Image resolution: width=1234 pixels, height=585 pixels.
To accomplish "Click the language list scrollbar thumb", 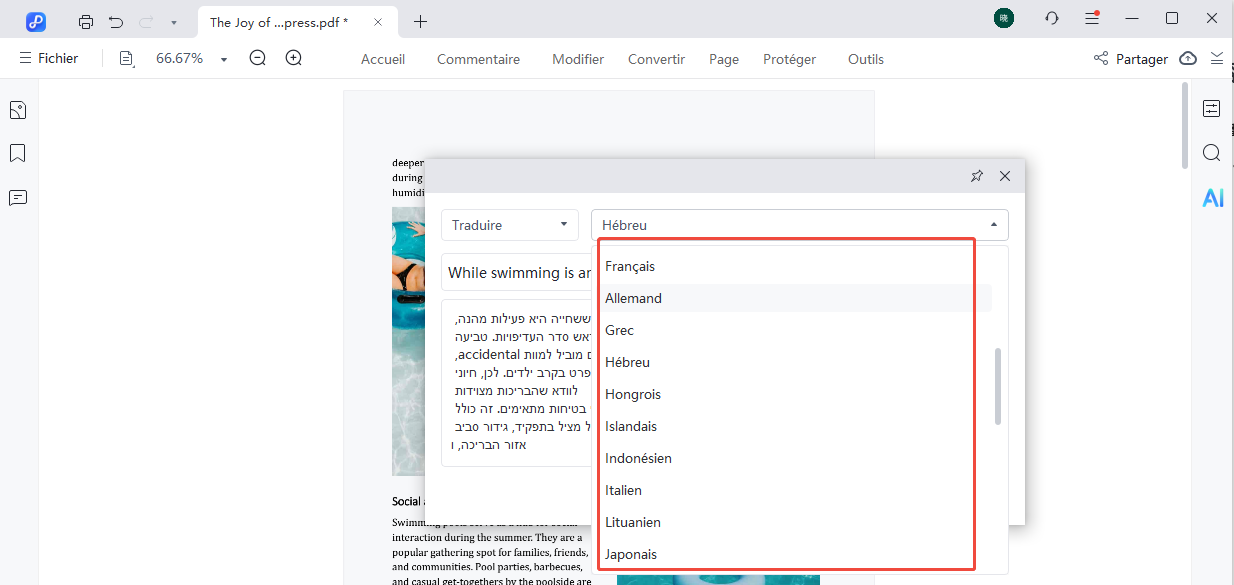I will click(x=997, y=386).
